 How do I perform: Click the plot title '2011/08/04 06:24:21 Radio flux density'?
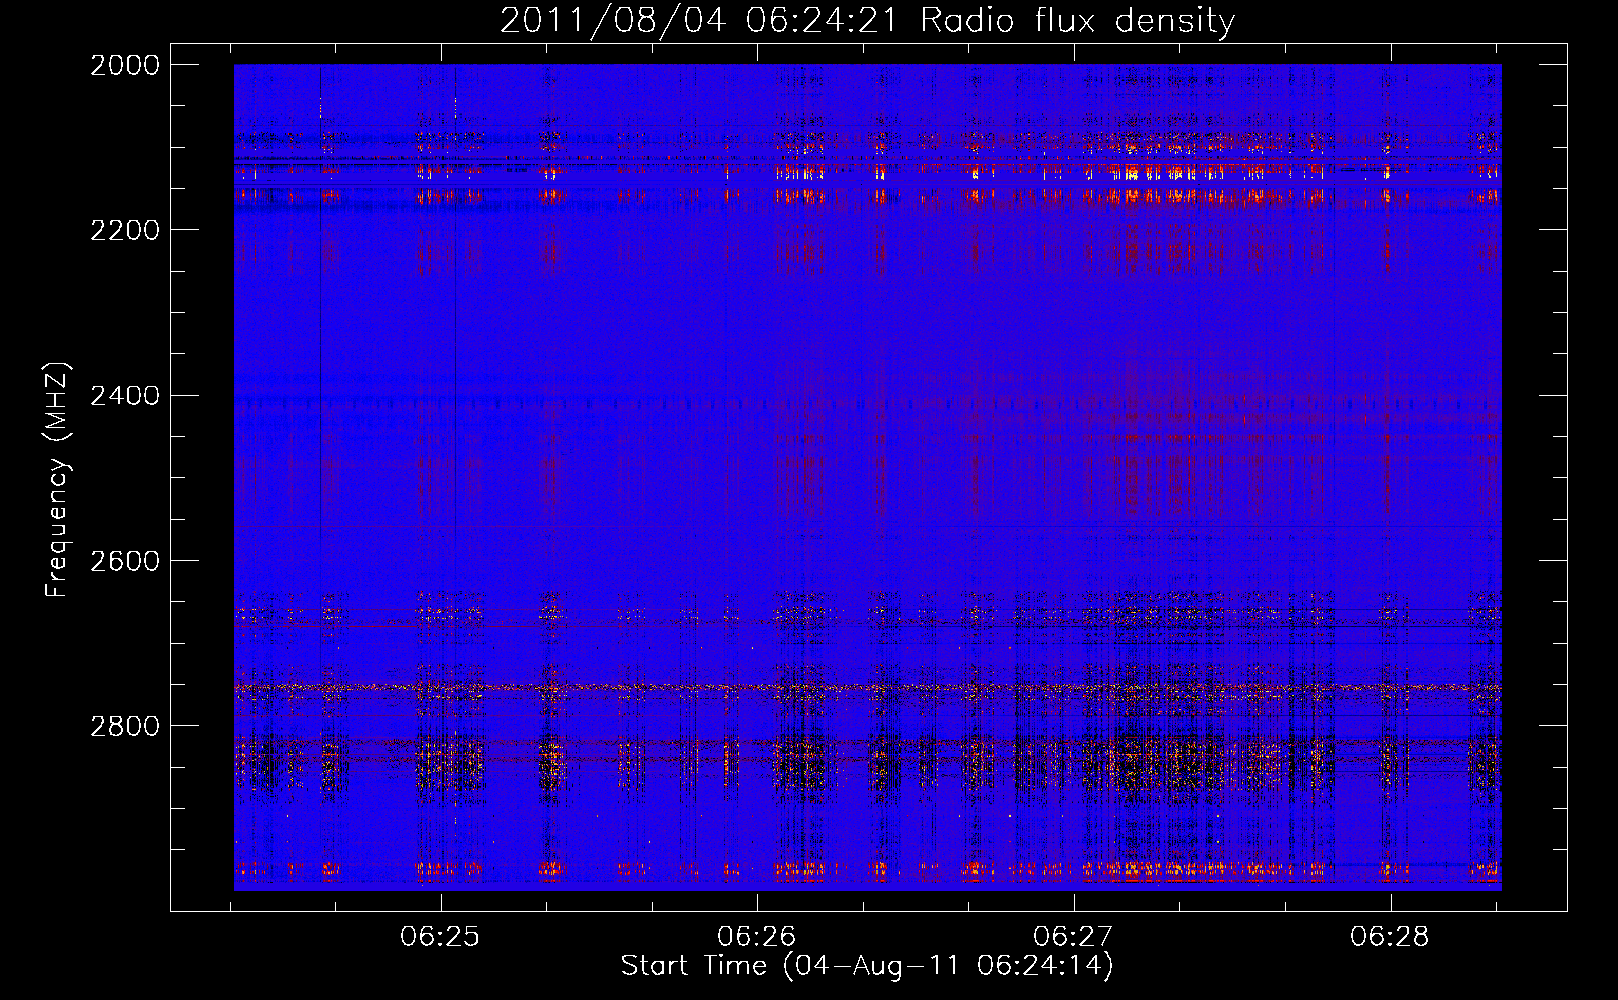click(x=867, y=20)
